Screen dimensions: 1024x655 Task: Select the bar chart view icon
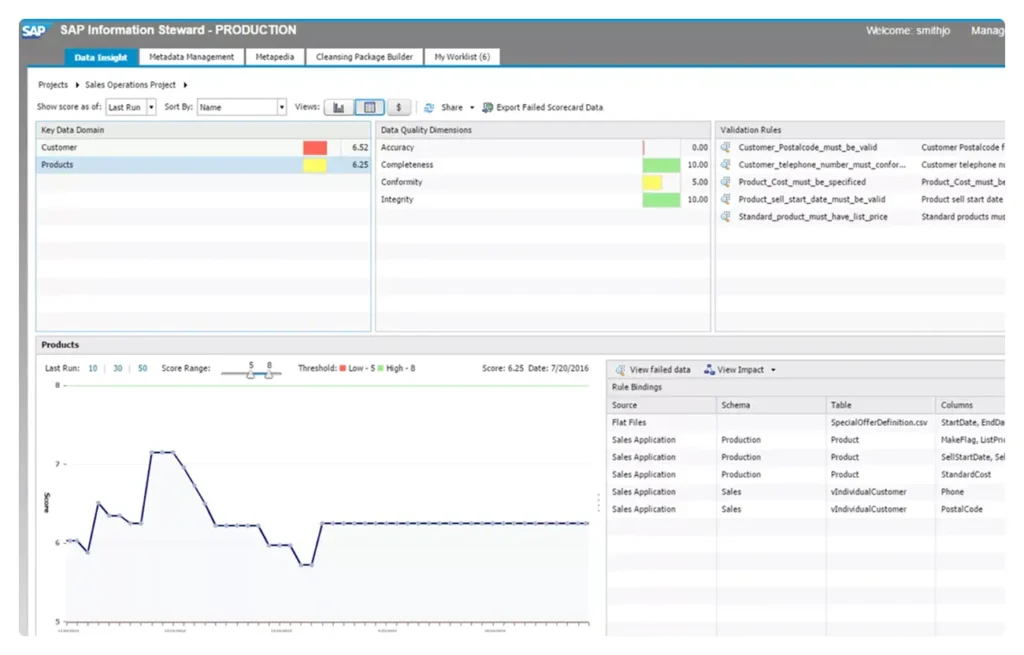338,107
